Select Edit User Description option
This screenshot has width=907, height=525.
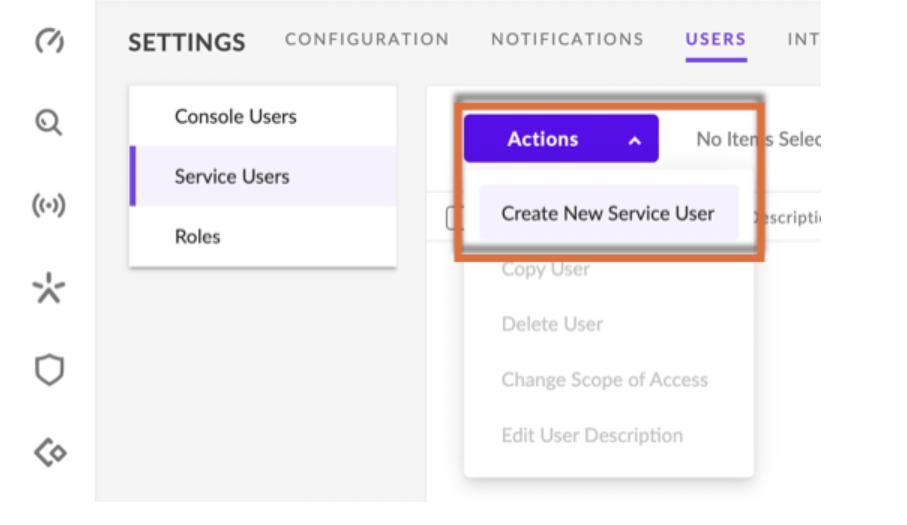click(592, 436)
